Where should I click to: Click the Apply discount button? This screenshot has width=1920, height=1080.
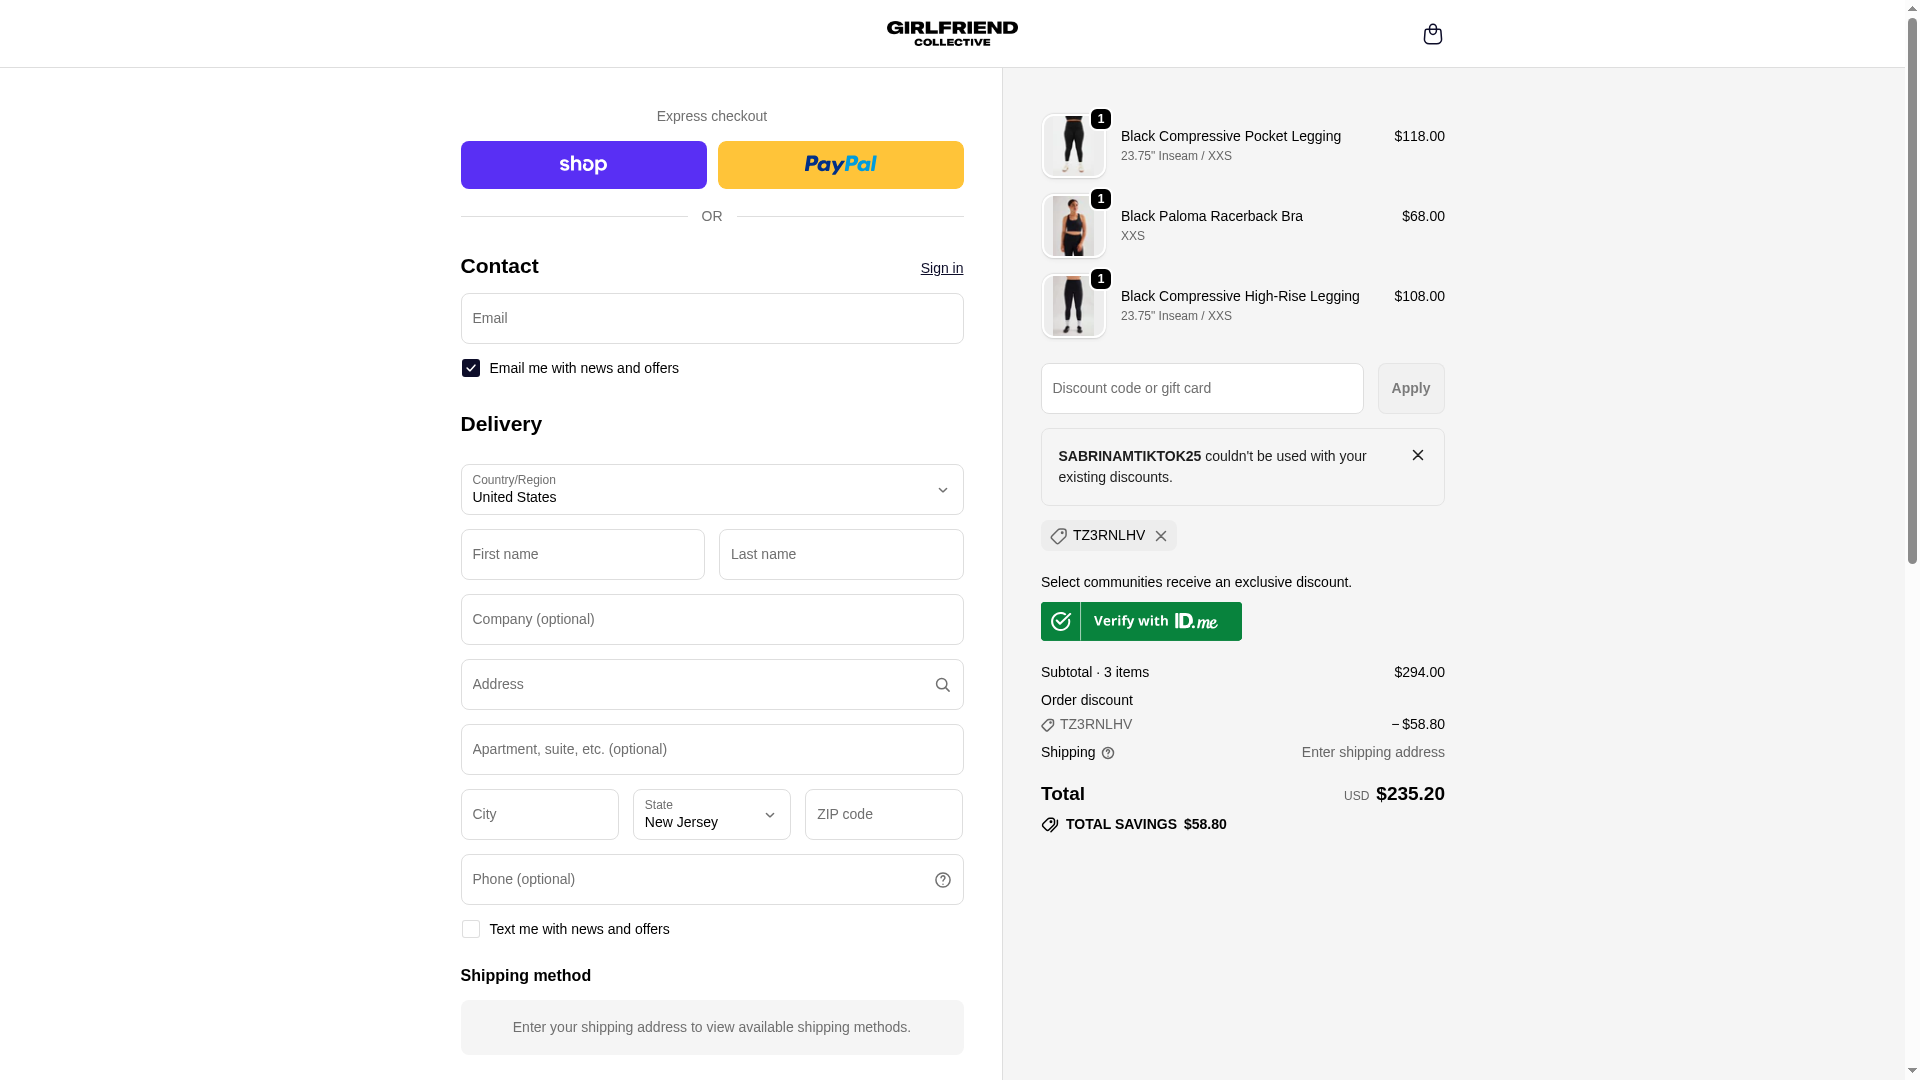coord(1410,388)
